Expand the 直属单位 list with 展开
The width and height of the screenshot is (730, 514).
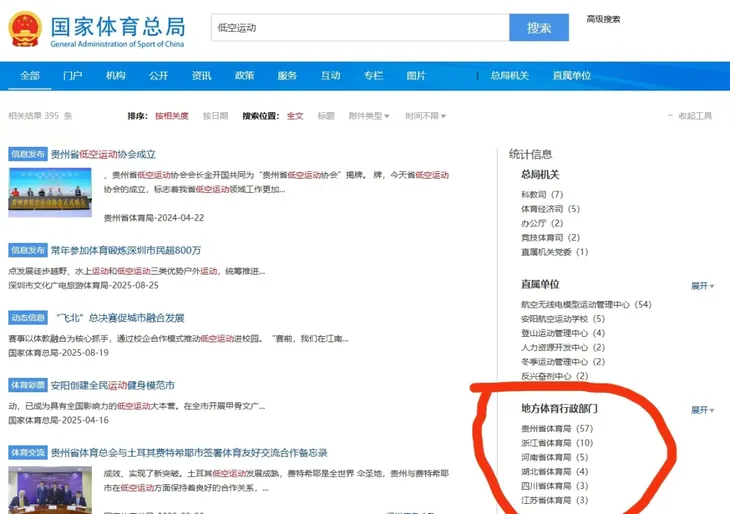coord(702,285)
